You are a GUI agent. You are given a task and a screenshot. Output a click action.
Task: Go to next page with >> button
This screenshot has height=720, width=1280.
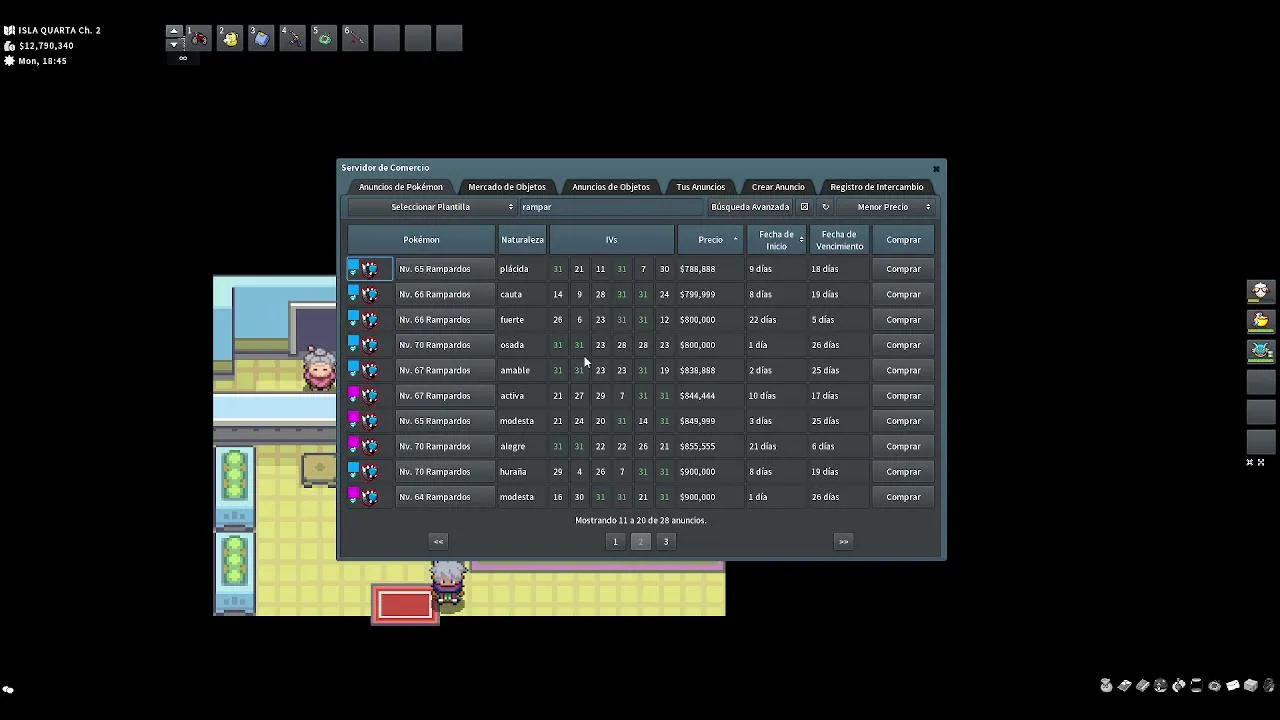(843, 541)
